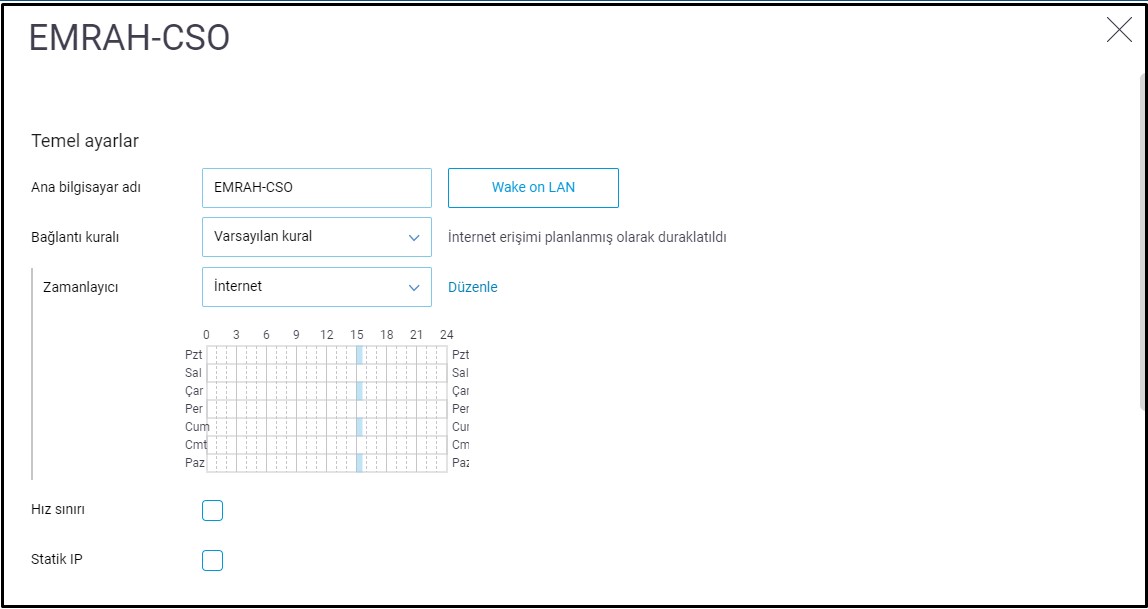The width and height of the screenshot is (1148, 609).
Task: Click the Sal row at hour 15
Action: point(359,373)
